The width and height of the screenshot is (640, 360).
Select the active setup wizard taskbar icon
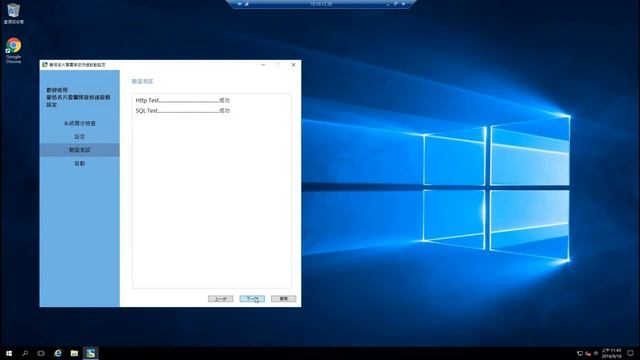[x=91, y=353]
